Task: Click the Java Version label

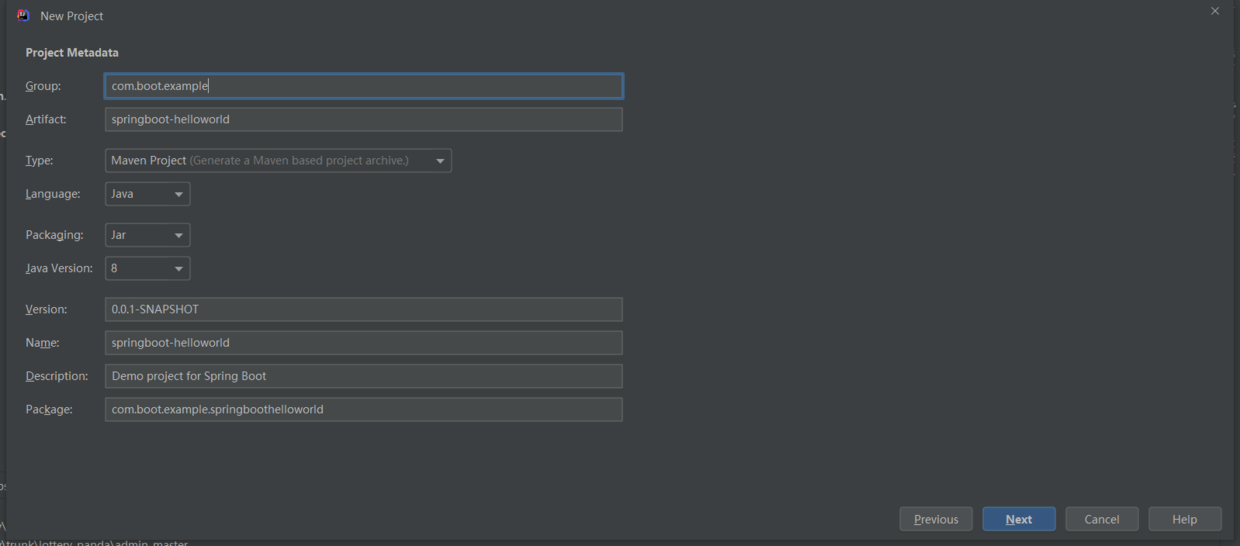Action: (59, 268)
